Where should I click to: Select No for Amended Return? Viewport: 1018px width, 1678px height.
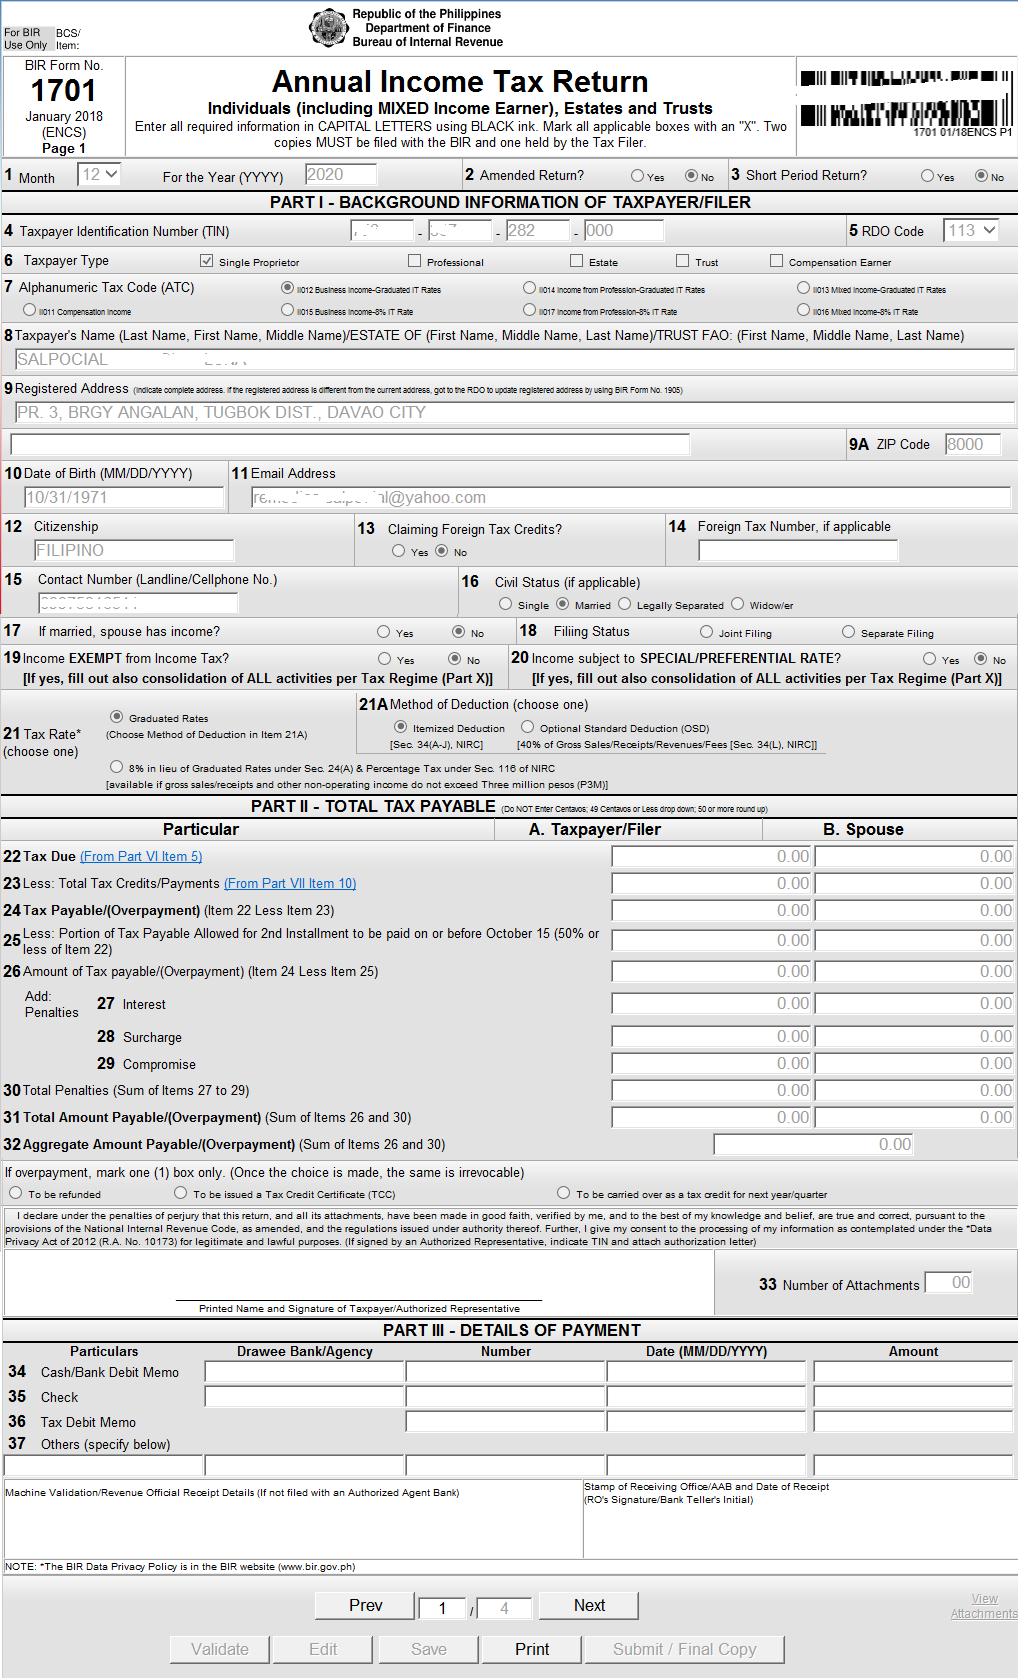coord(691,176)
